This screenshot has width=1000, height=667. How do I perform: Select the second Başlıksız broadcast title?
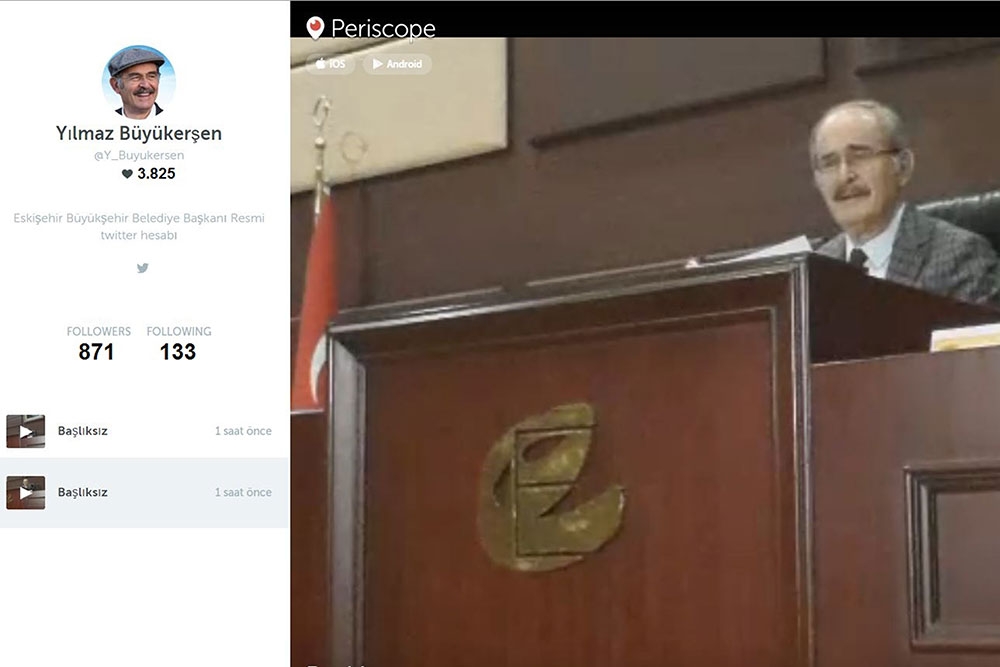click(82, 492)
